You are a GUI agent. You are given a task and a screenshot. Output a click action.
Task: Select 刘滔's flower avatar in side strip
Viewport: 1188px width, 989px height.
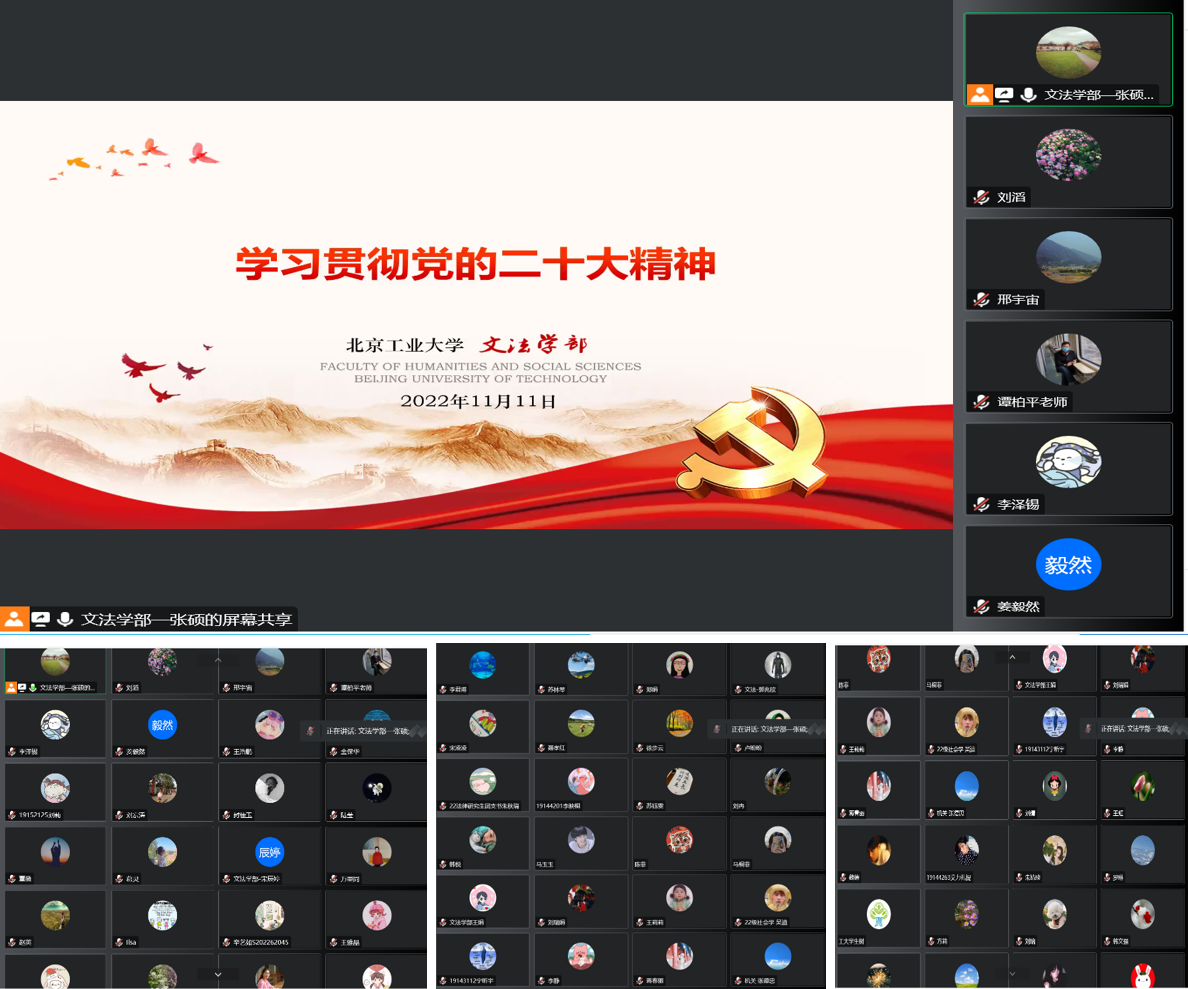1068,155
